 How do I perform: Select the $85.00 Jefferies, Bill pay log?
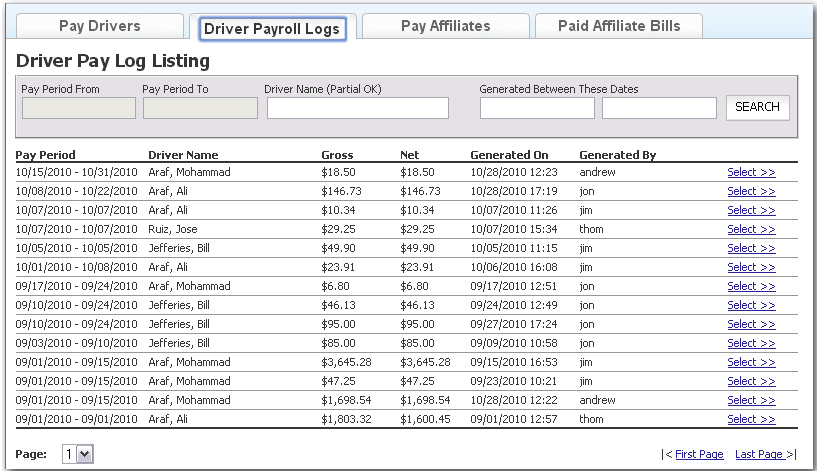click(751, 343)
